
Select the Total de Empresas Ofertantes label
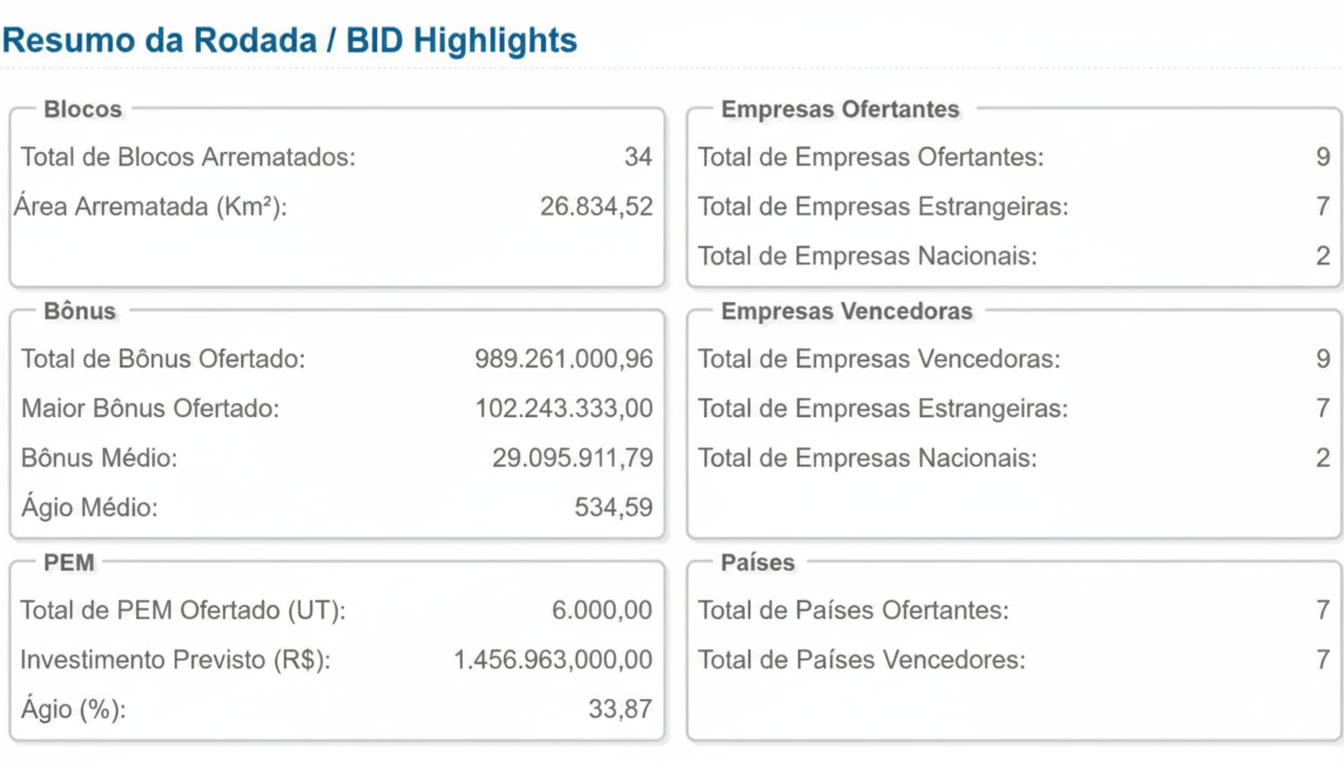(870, 157)
